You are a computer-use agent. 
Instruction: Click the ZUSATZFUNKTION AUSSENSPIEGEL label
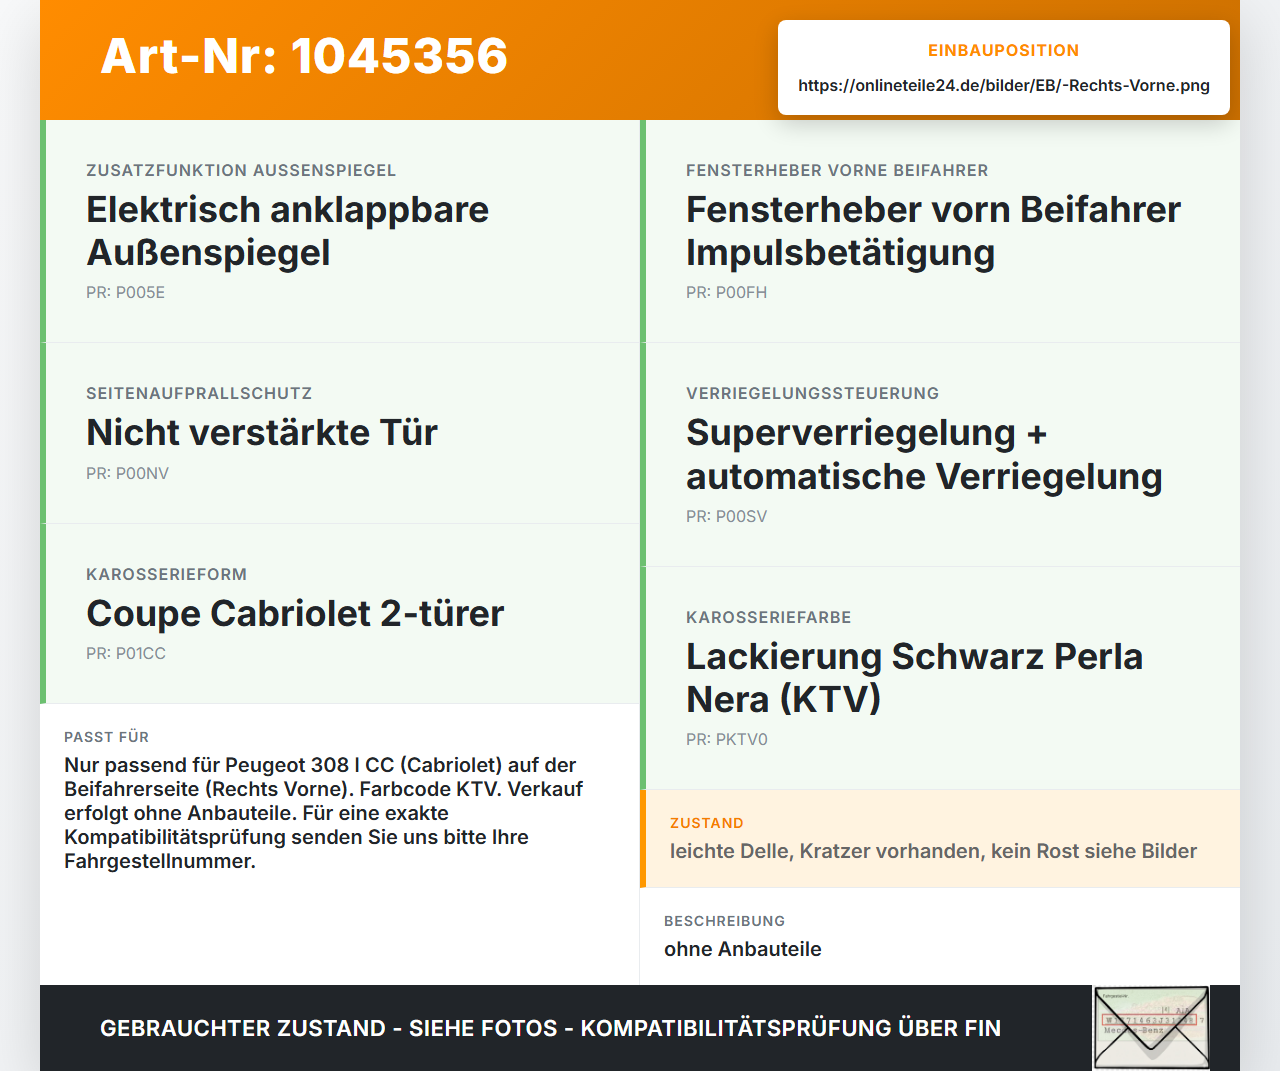(241, 170)
